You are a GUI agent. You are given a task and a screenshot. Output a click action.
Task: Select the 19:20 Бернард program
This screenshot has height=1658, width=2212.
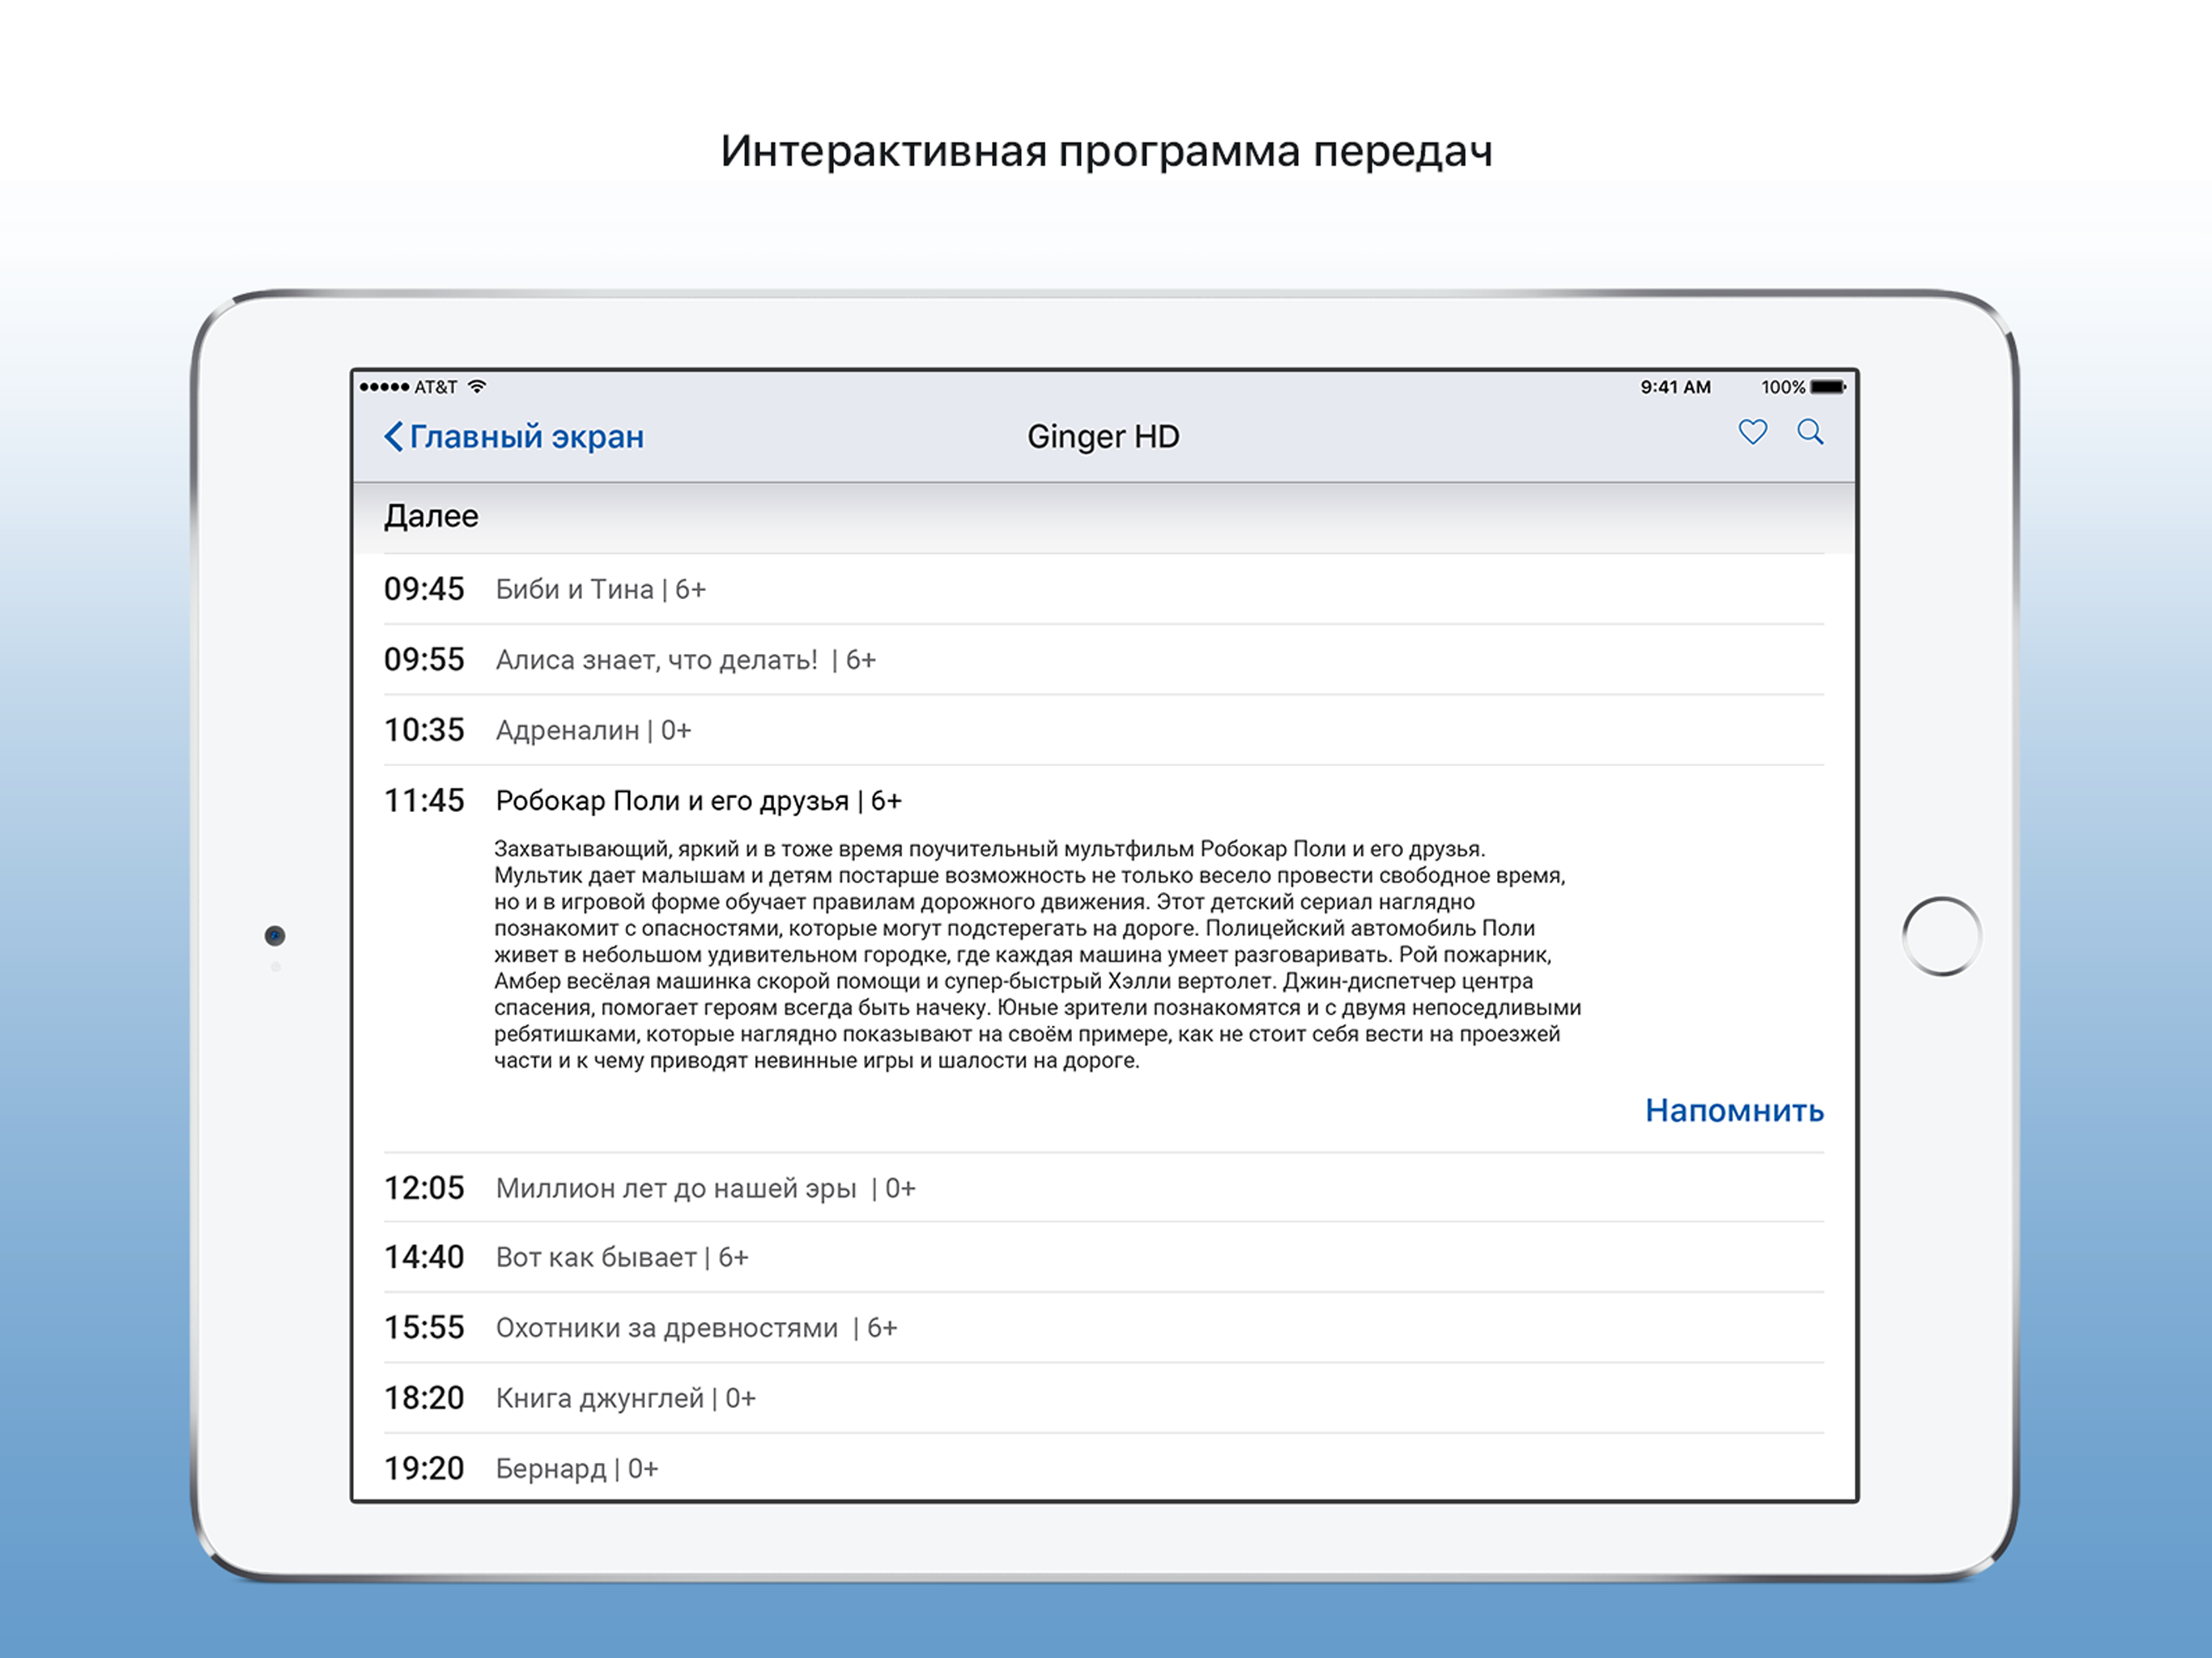coord(576,1469)
